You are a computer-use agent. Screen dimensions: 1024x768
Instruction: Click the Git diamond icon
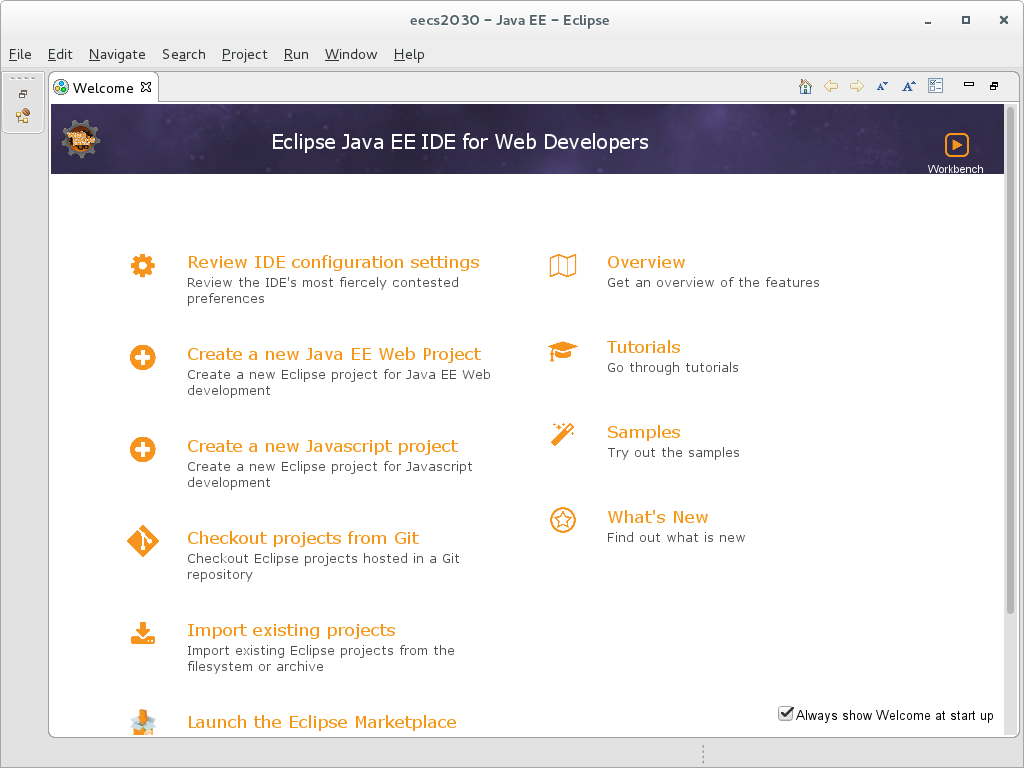pyautogui.click(x=142, y=541)
